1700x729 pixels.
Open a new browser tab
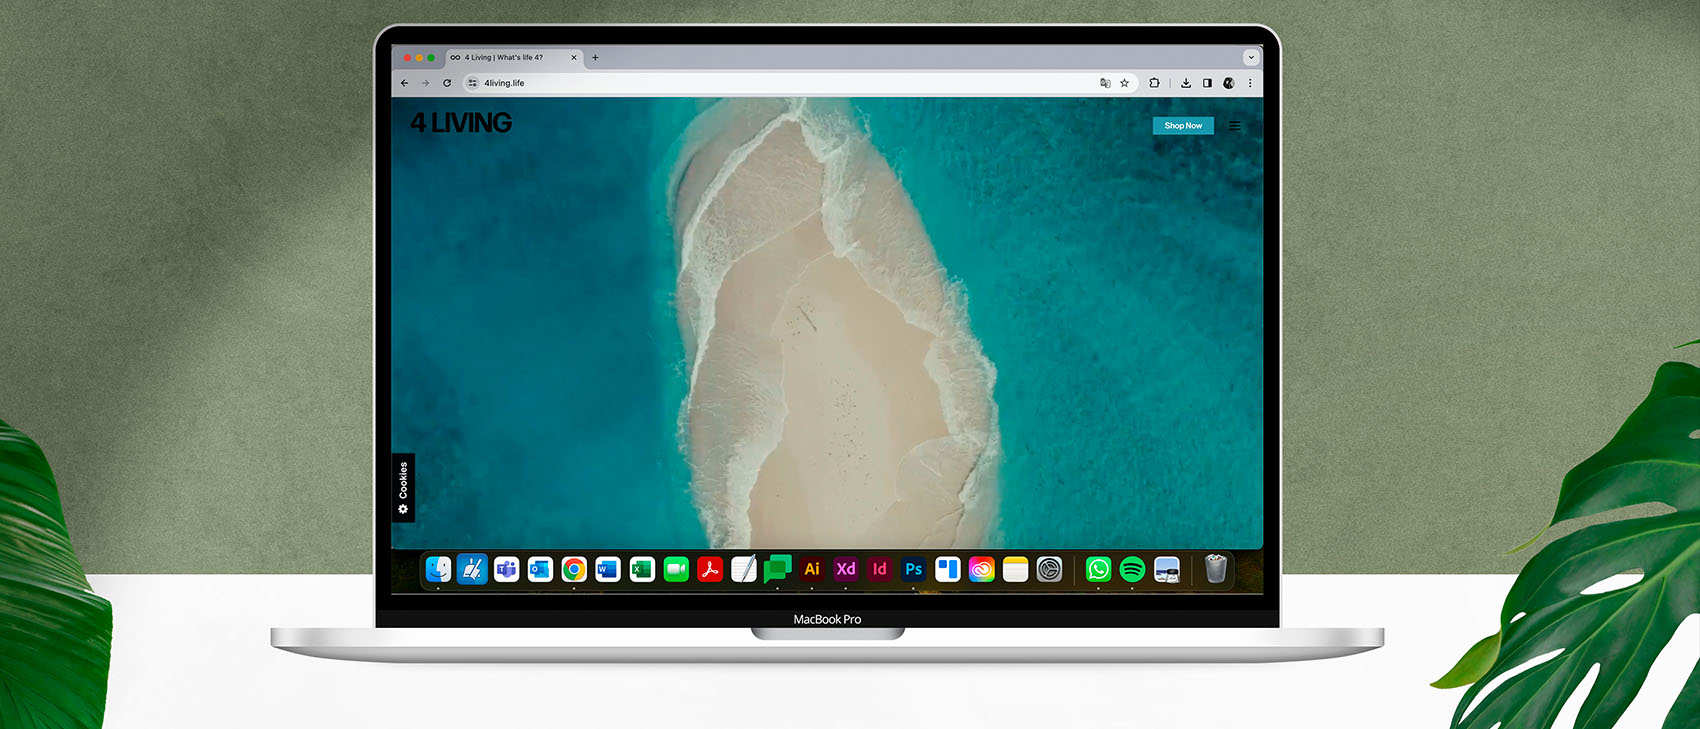coord(595,57)
